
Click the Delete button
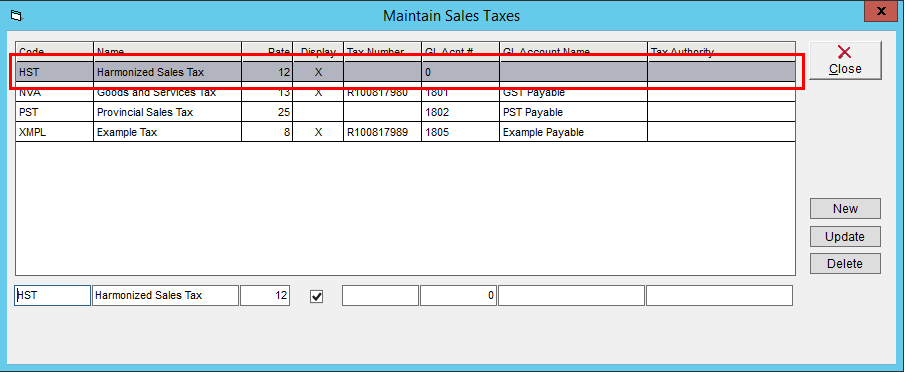coord(845,263)
